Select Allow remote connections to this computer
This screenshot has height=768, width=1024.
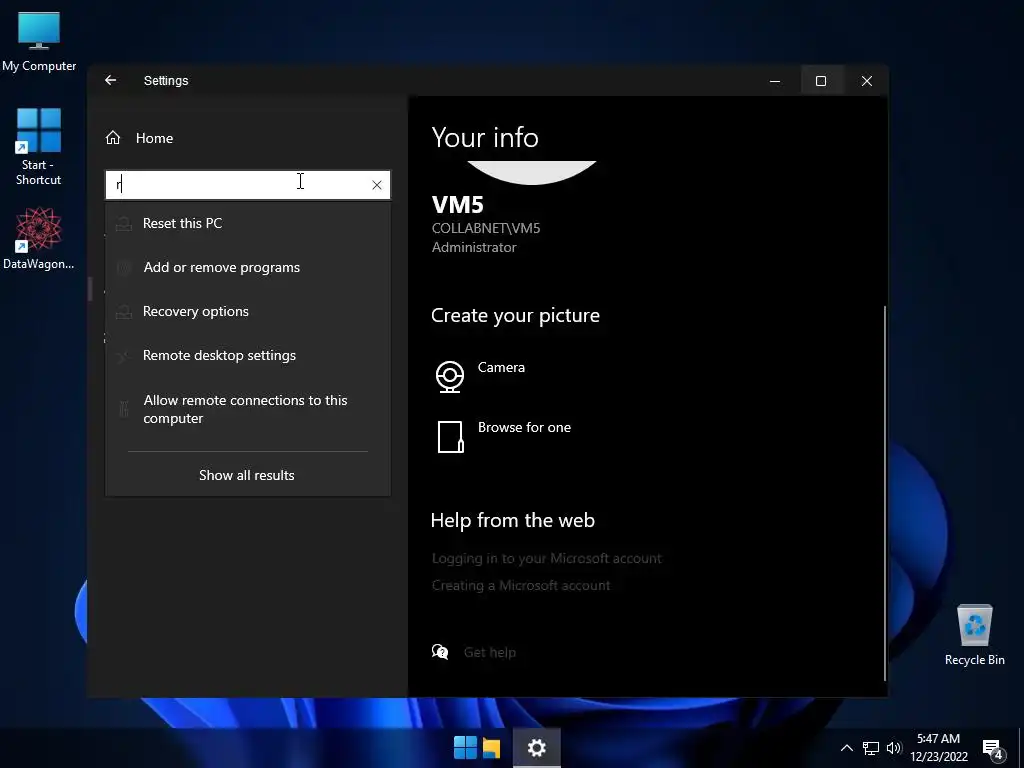click(248, 409)
